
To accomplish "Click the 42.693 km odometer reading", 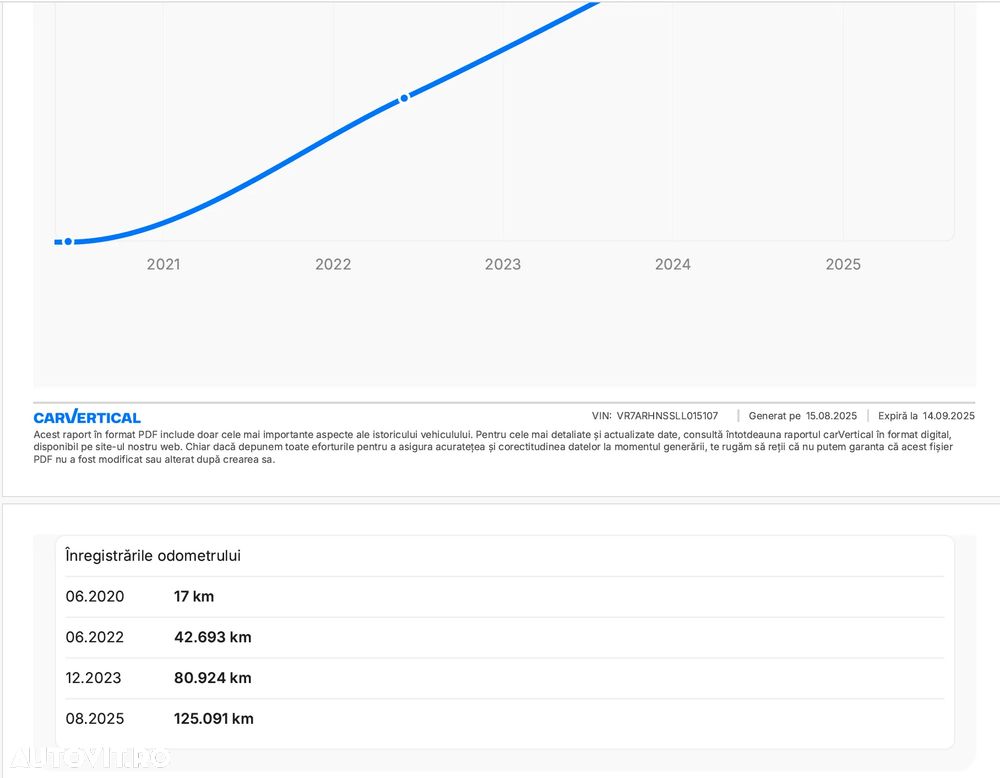I will 213,637.
